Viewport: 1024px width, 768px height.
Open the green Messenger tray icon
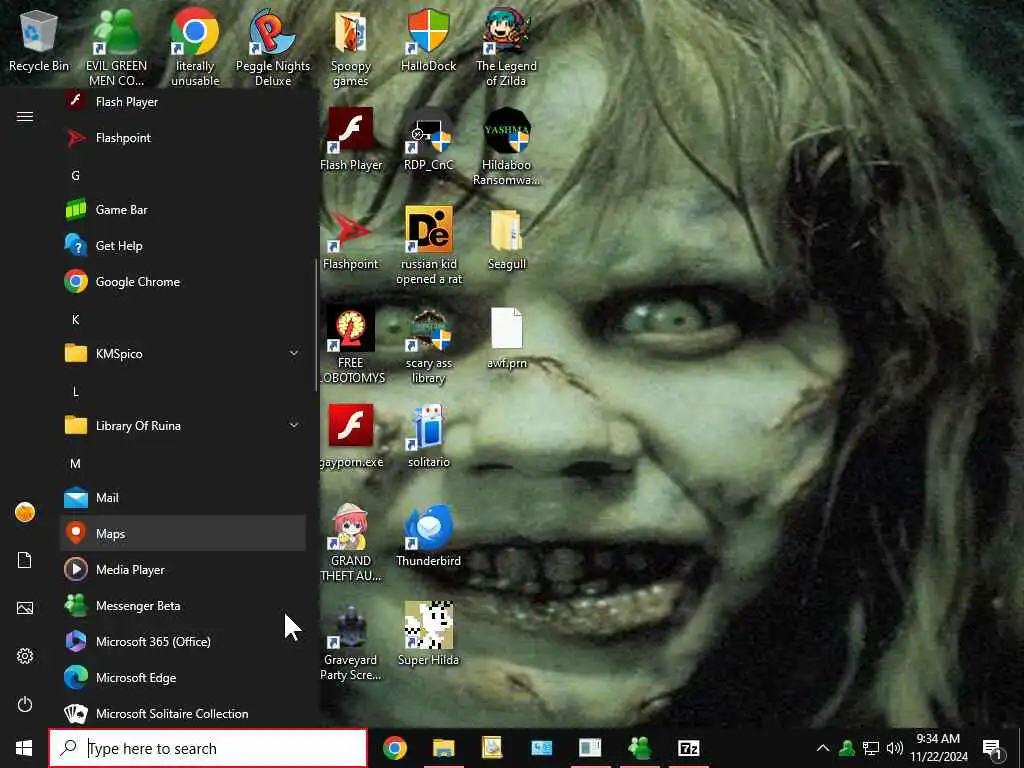click(847, 748)
